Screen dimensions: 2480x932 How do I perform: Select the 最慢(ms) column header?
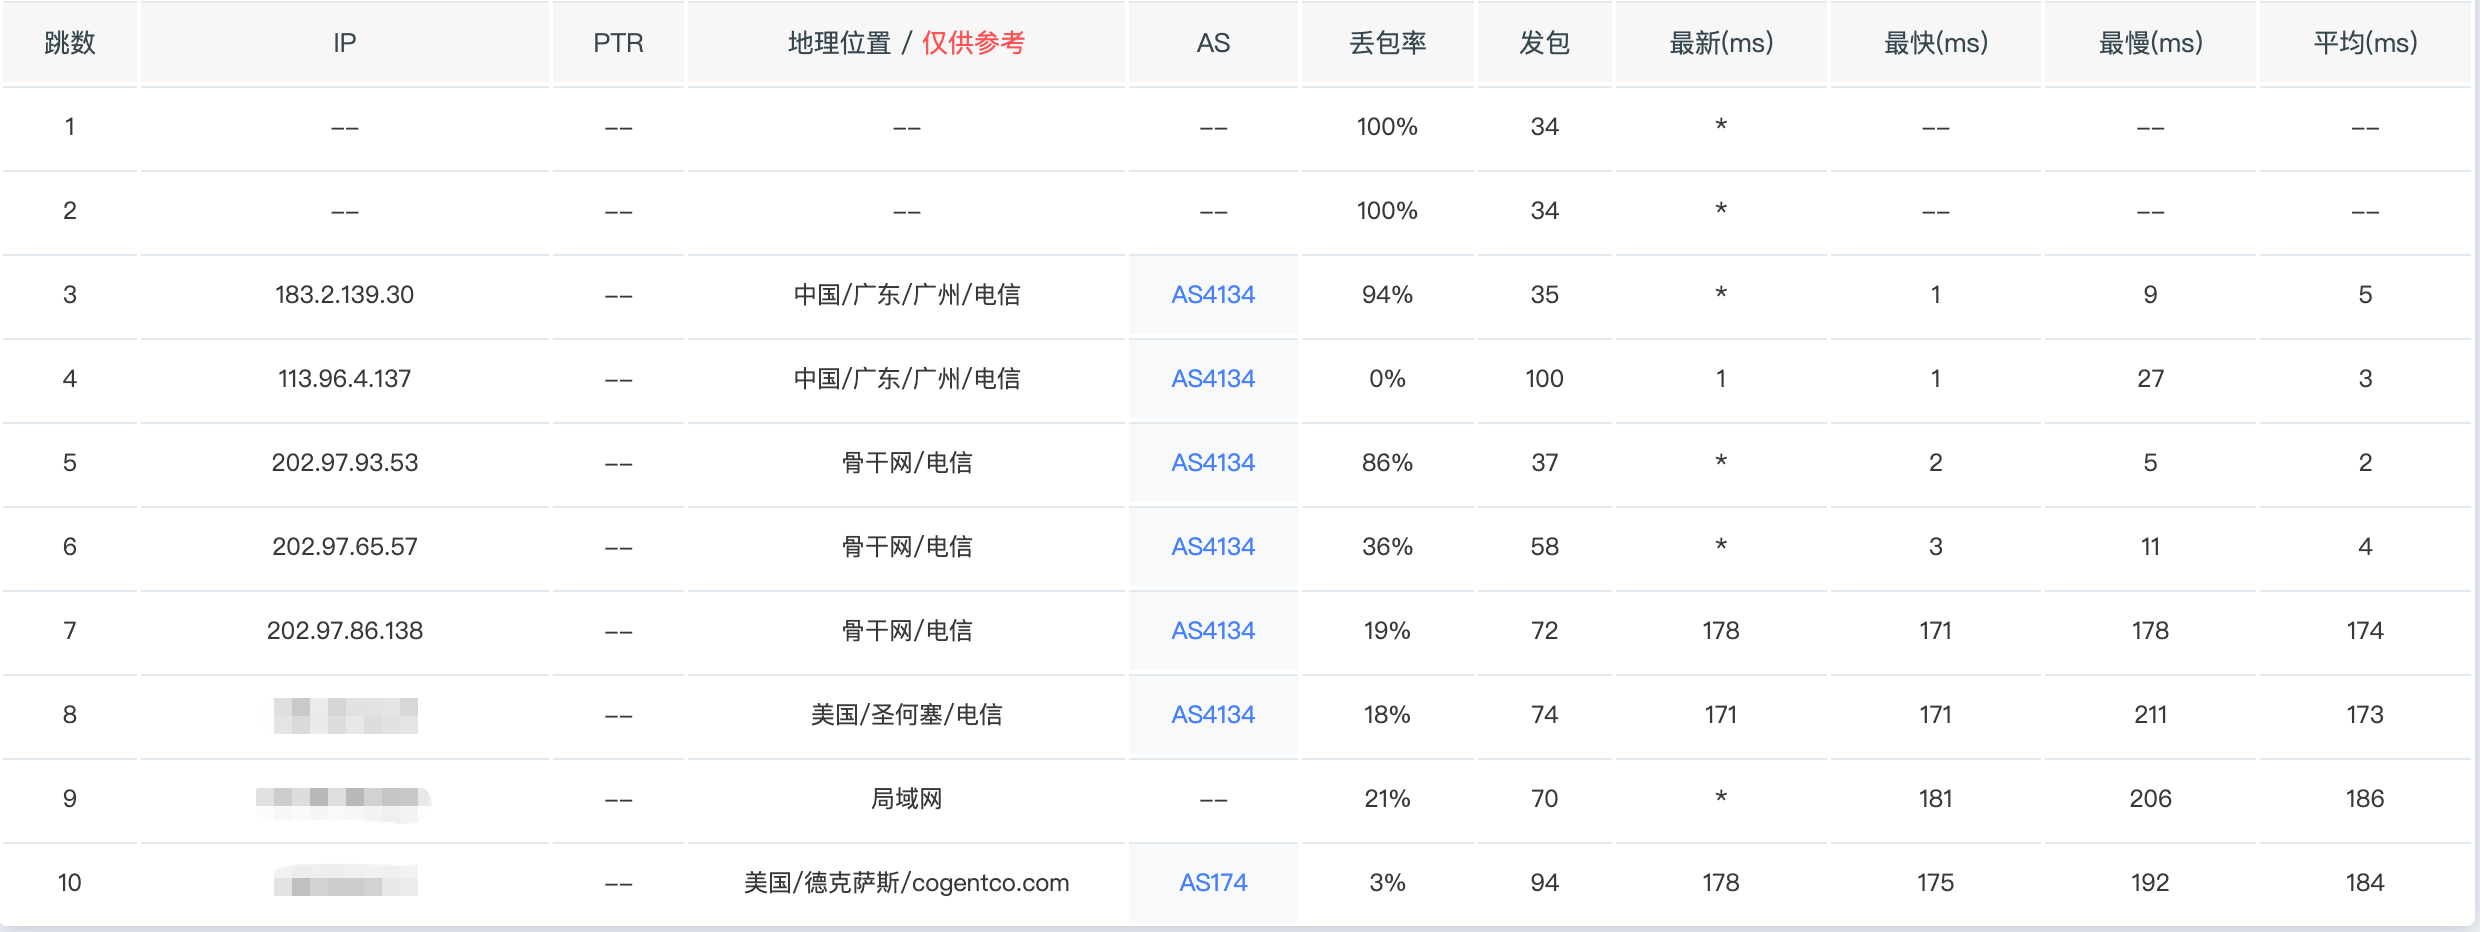pyautogui.click(x=2150, y=43)
